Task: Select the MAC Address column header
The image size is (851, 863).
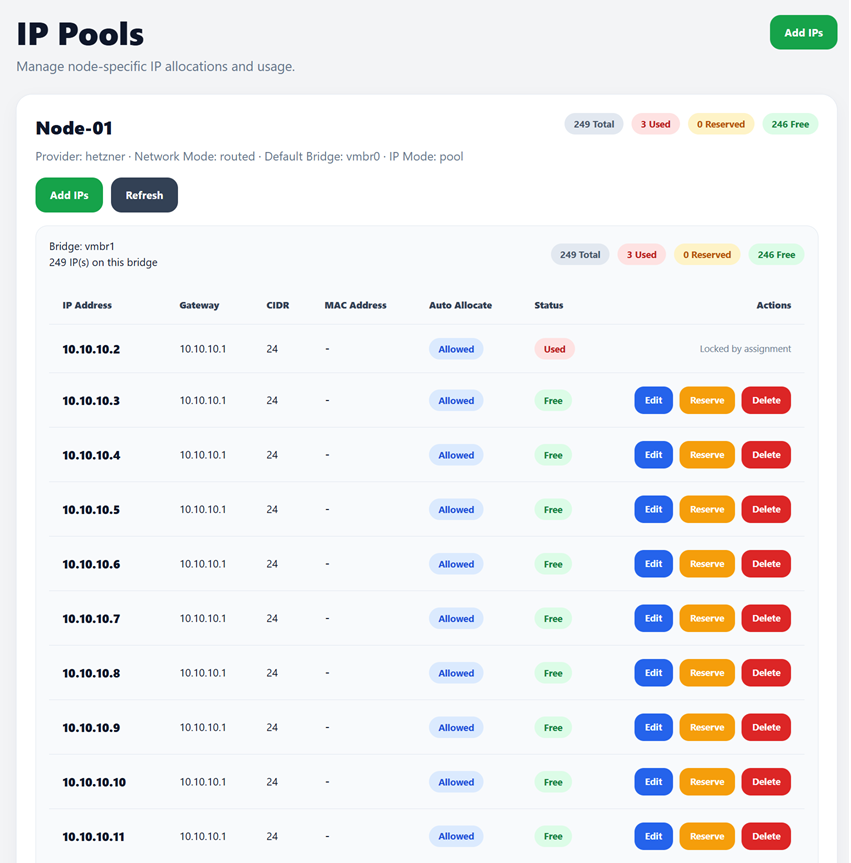Action: 355,305
